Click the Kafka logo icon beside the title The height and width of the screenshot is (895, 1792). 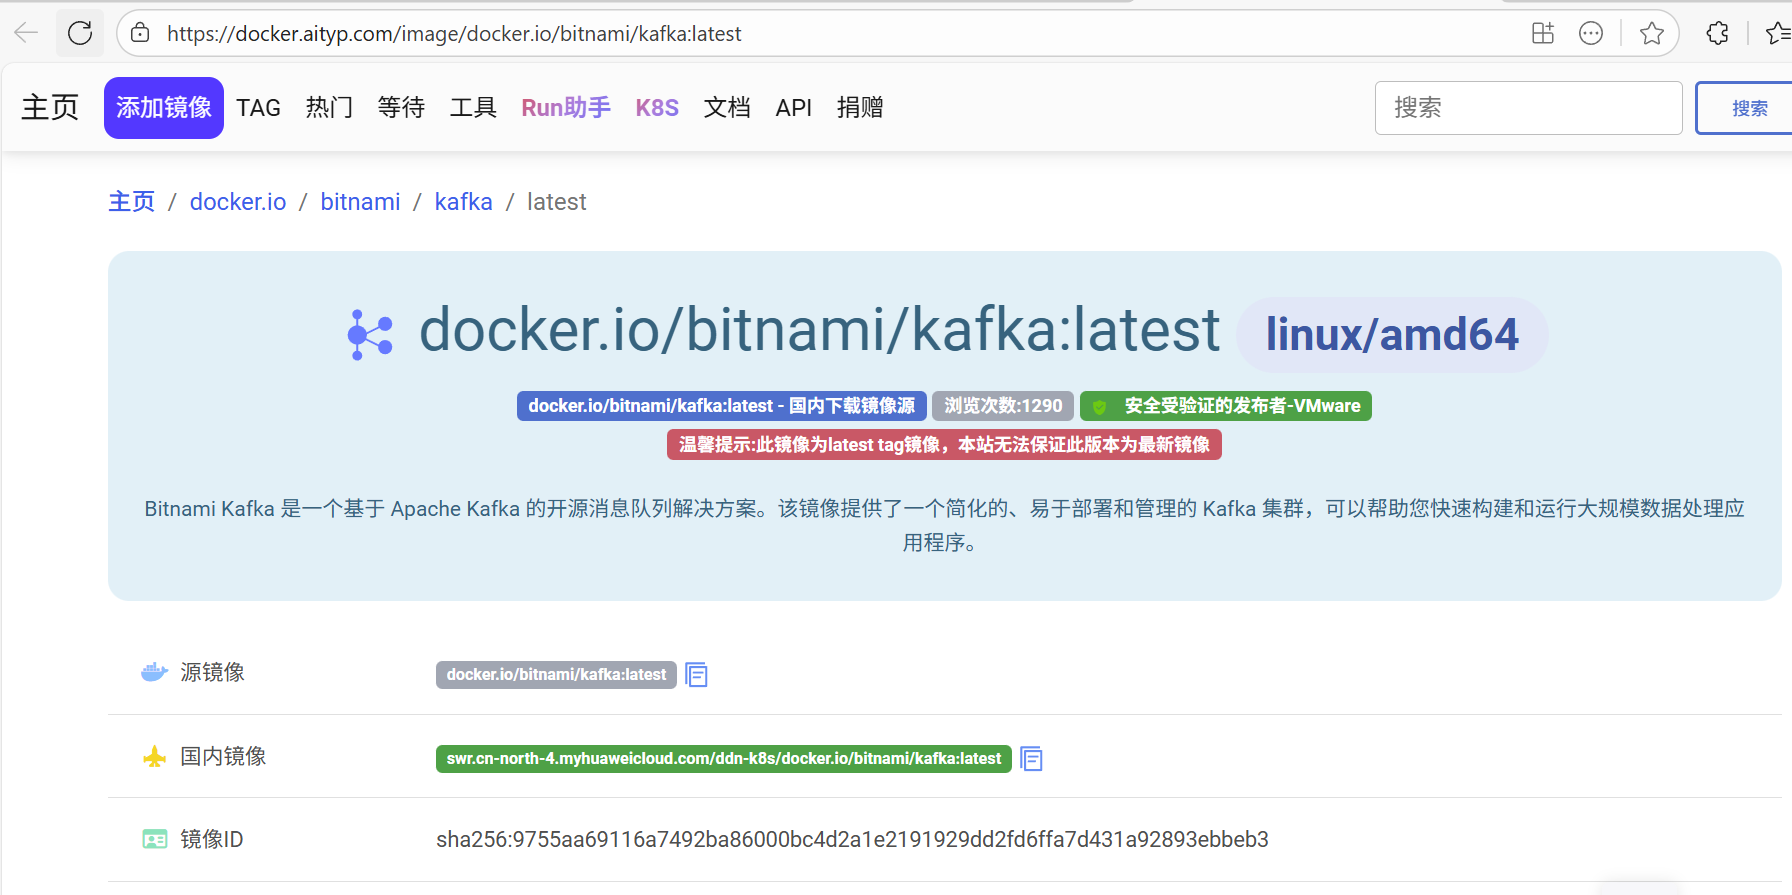tap(370, 335)
